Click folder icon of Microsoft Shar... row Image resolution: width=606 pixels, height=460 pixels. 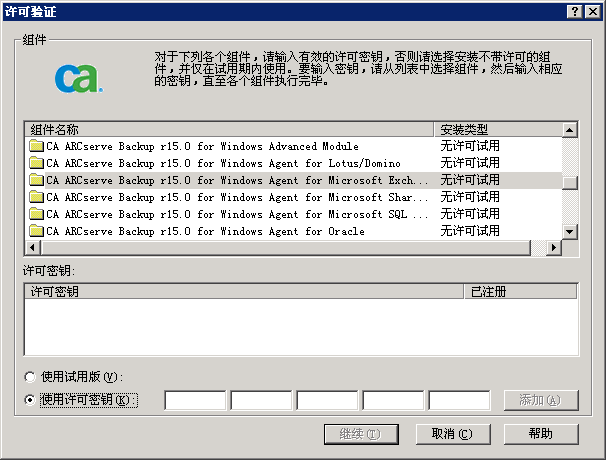click(x=36, y=197)
